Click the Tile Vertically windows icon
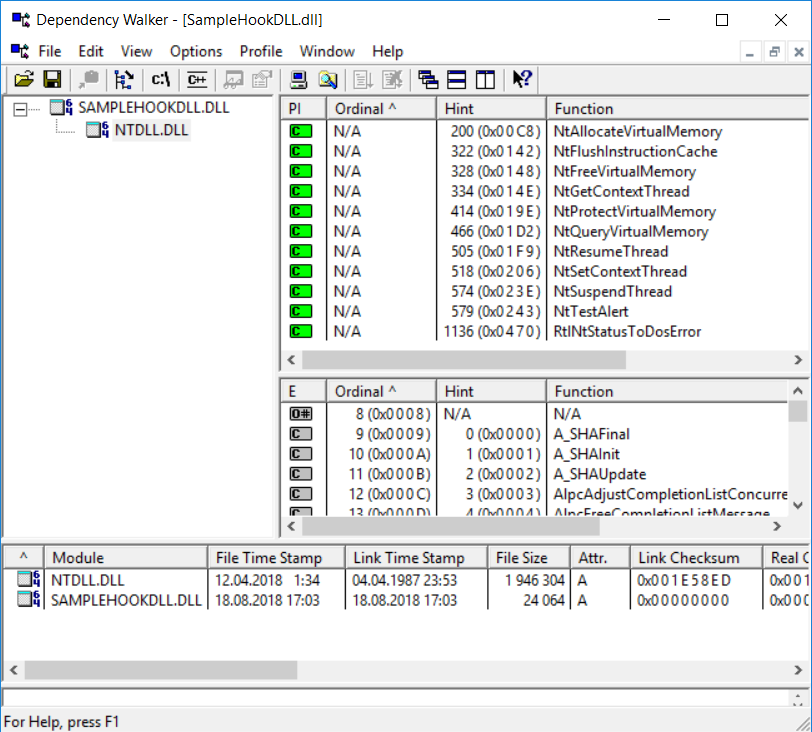 485,79
